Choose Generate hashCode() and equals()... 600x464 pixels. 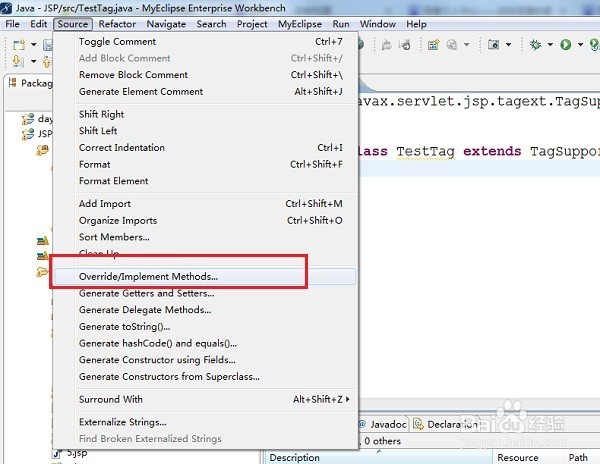pyautogui.click(x=205, y=343)
